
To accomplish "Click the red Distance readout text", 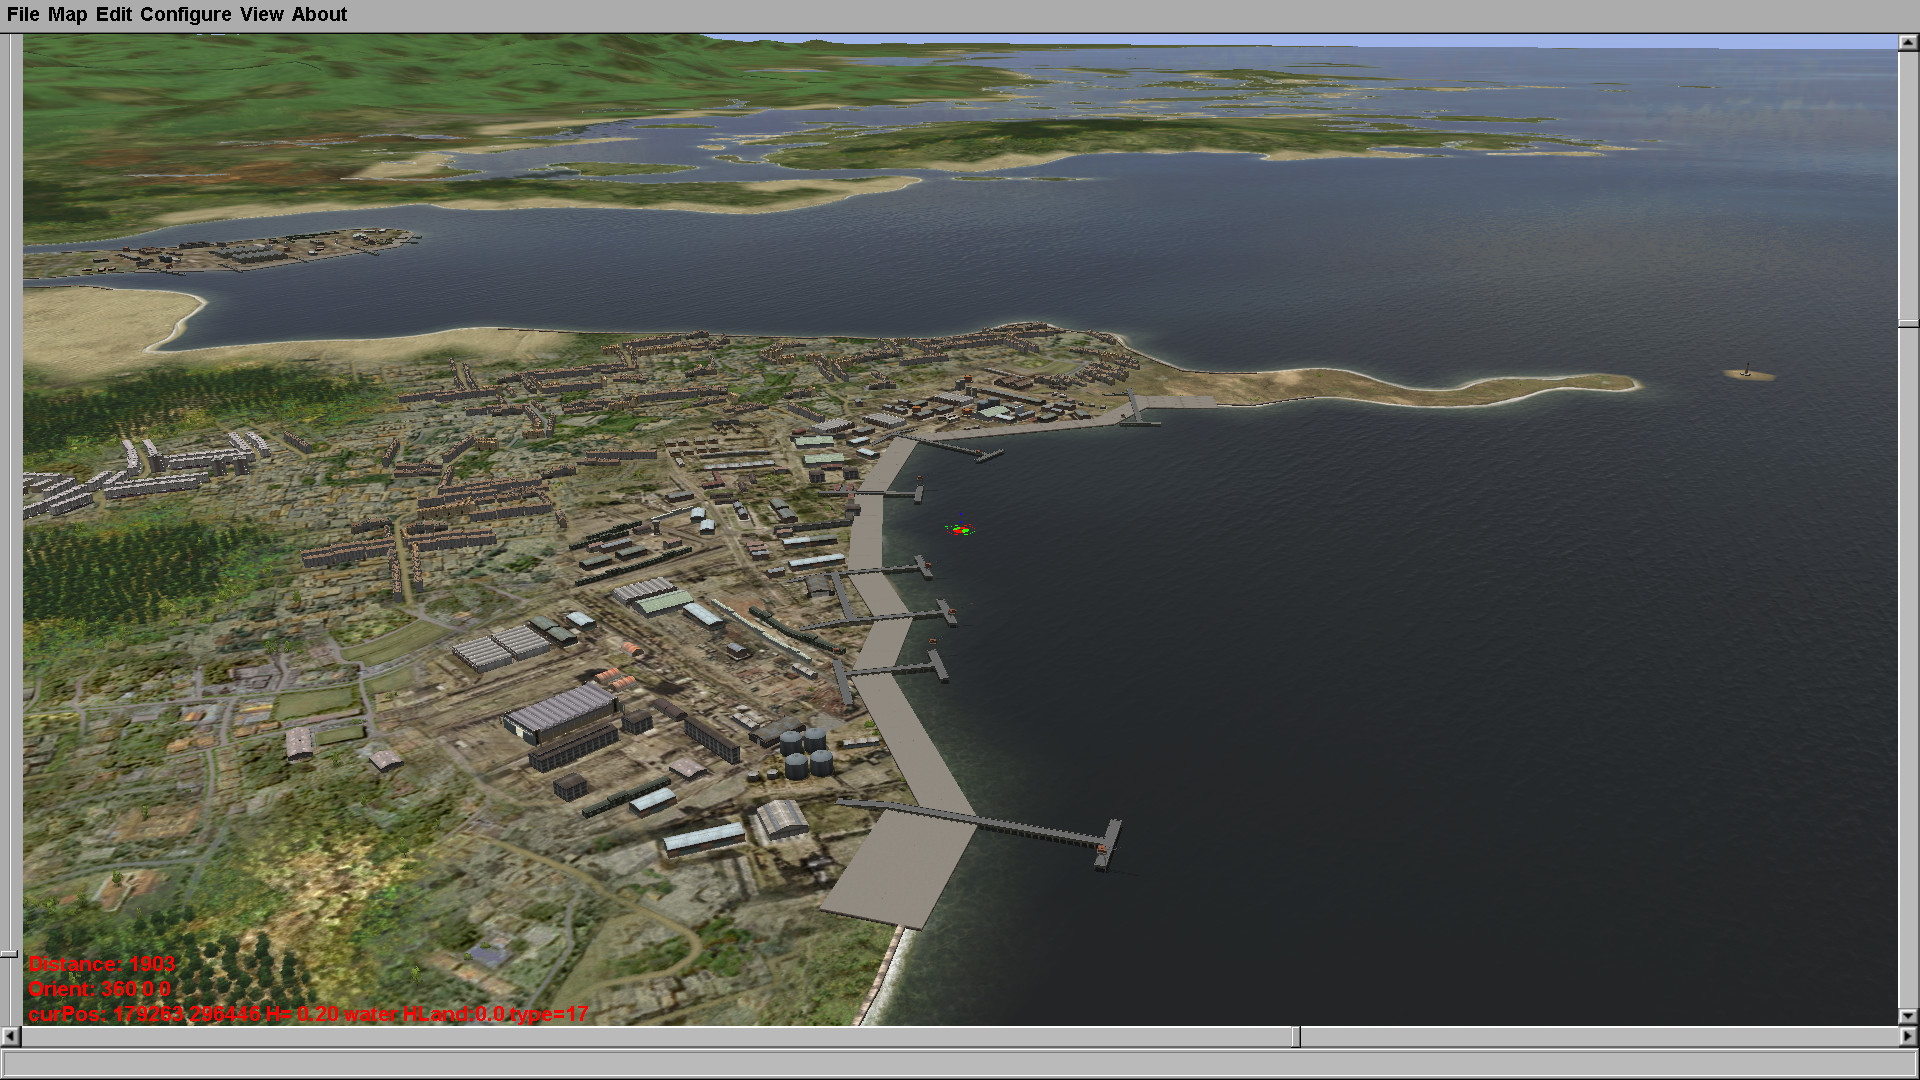I will tap(101, 964).
